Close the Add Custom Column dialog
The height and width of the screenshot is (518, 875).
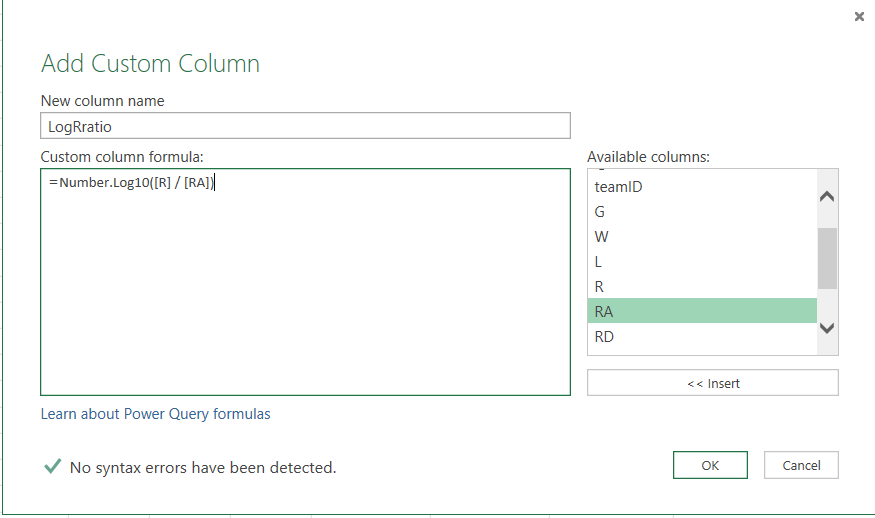(859, 17)
